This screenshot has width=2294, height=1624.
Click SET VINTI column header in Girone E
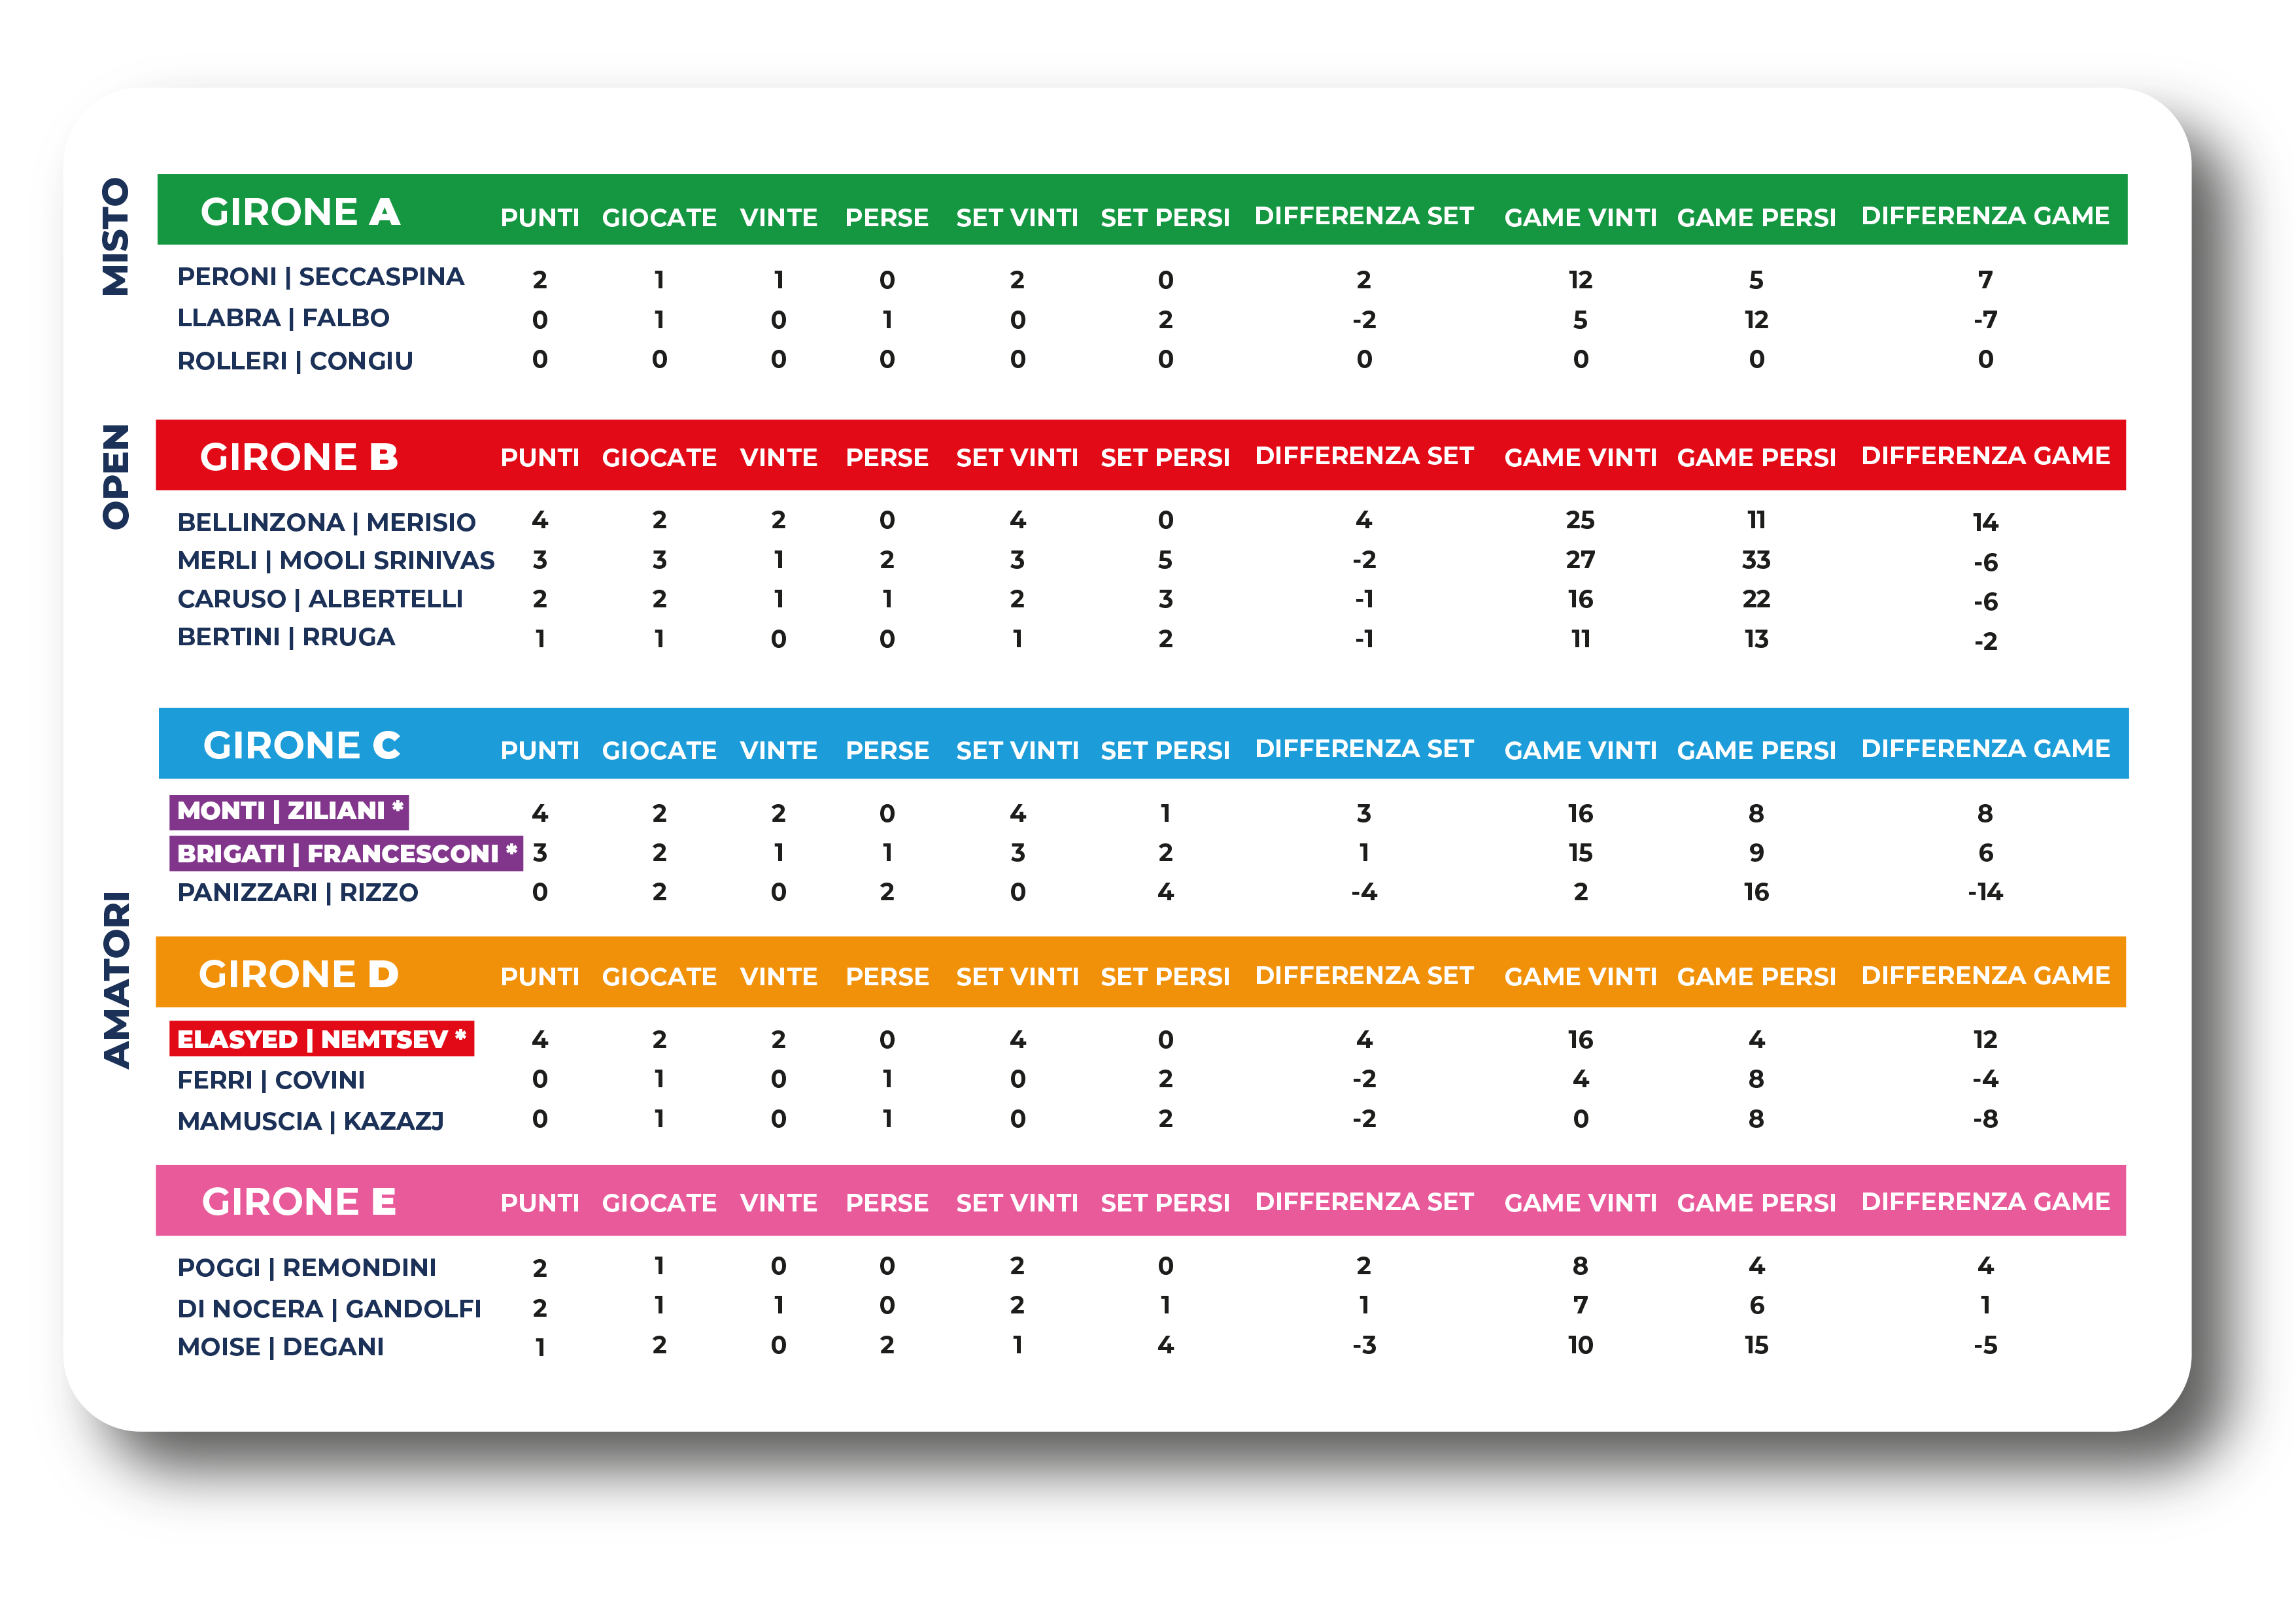pyautogui.click(x=1017, y=1202)
